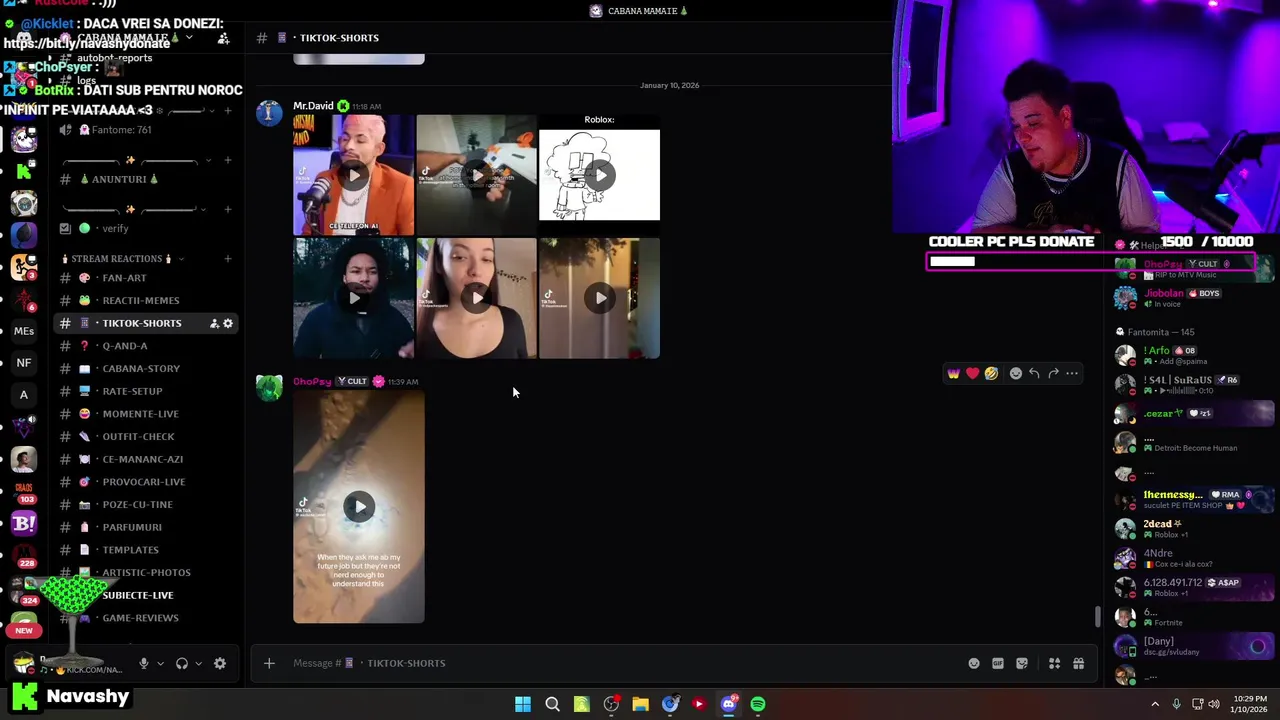This screenshot has height=720, width=1280.
Task: Open the verify channel
Action: point(148,228)
